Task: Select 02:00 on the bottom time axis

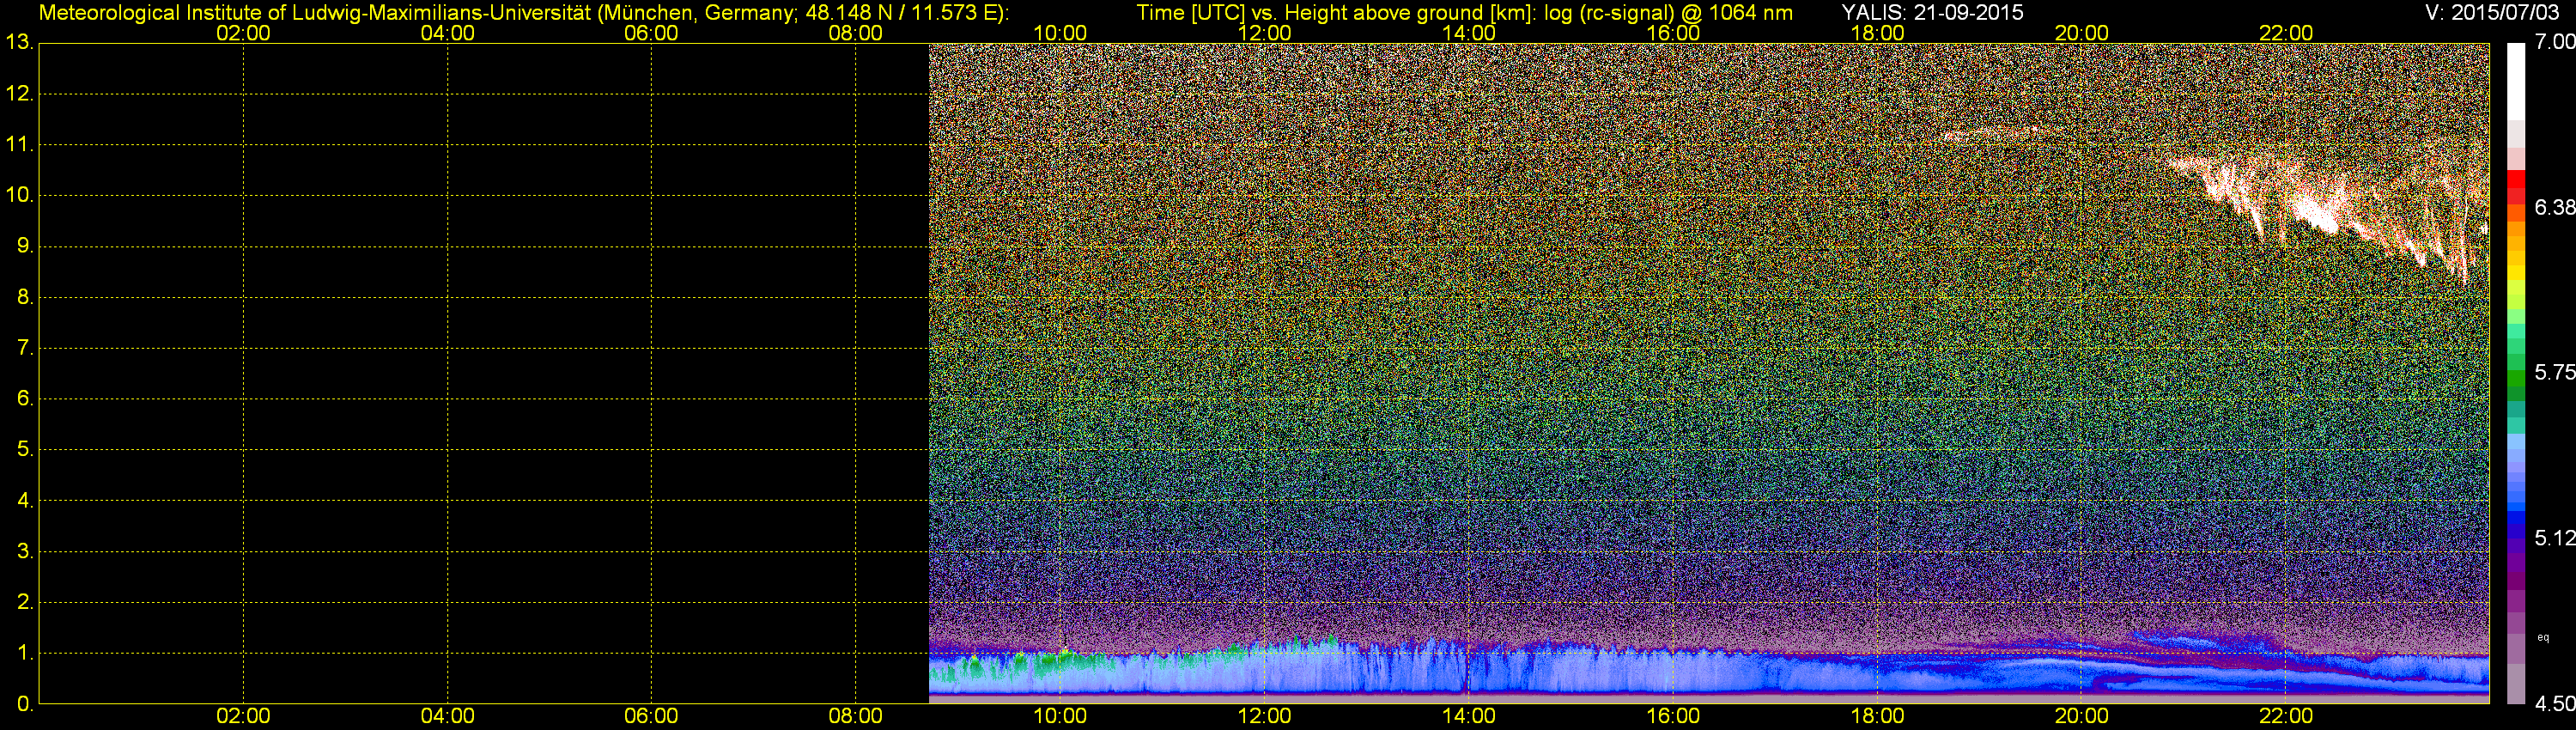Action: 243,716
